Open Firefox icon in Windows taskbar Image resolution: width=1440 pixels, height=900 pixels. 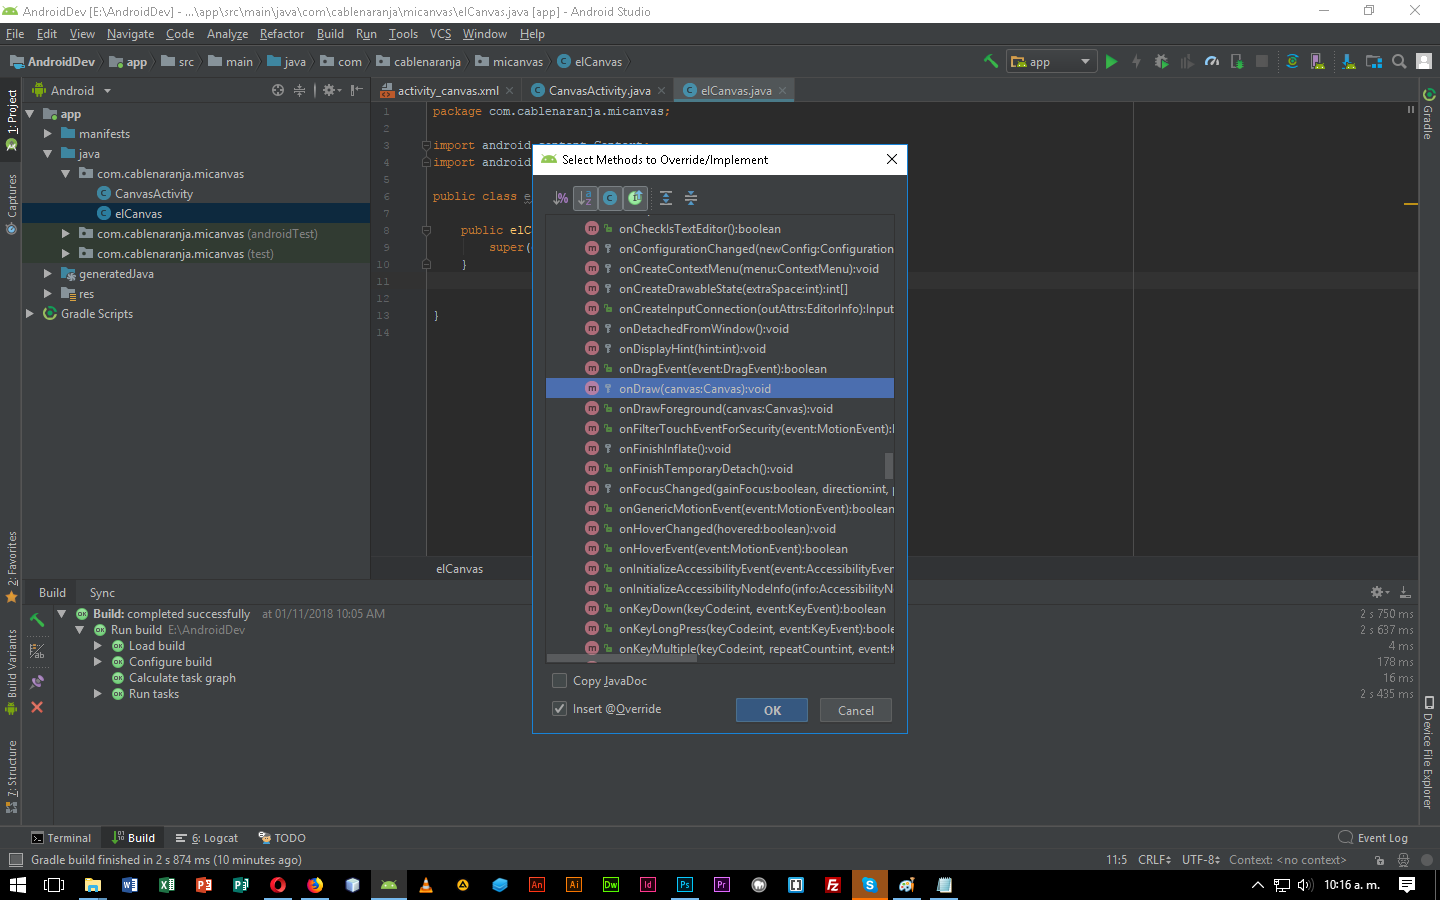[x=315, y=885]
